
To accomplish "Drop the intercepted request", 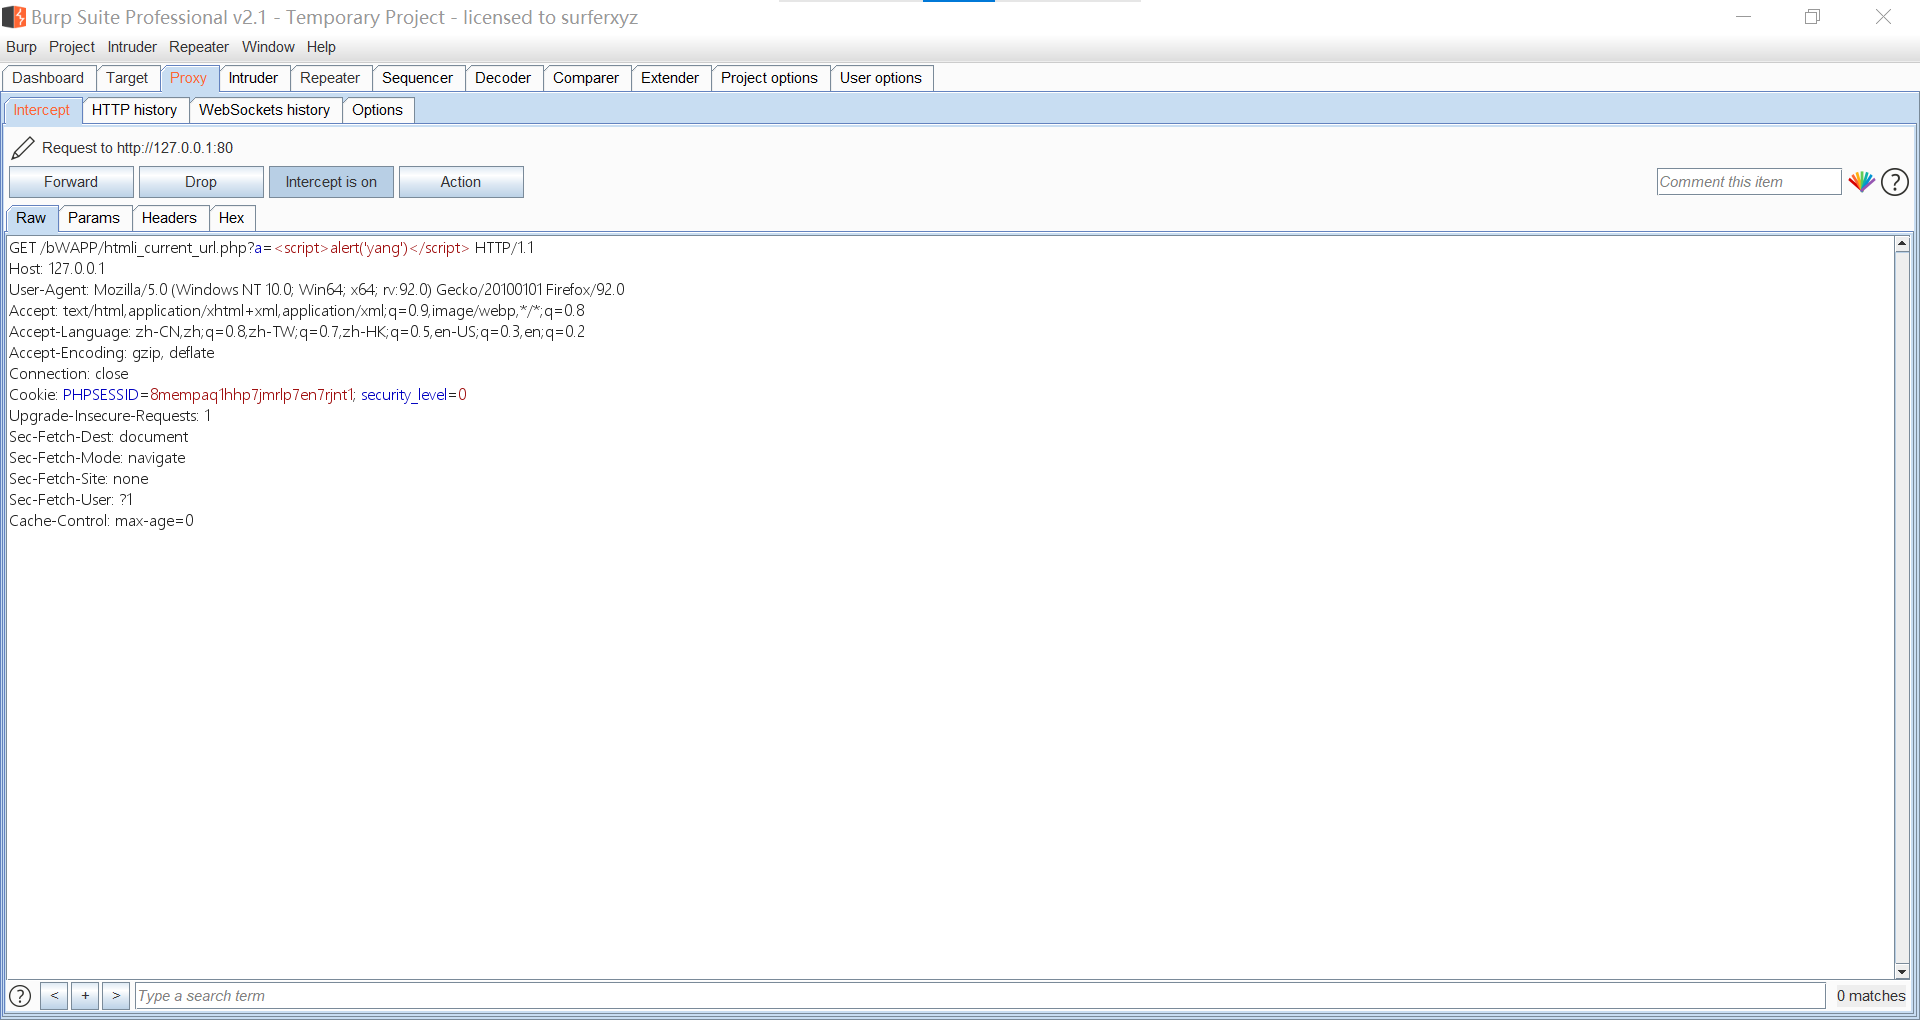I will pos(201,182).
